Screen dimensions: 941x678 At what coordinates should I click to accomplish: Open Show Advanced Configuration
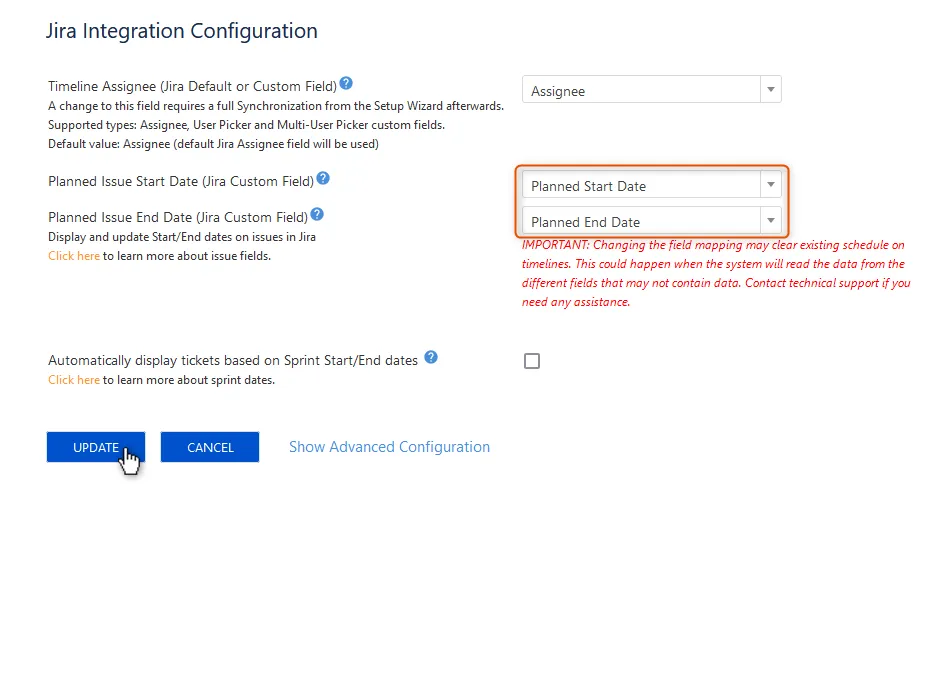coord(389,447)
